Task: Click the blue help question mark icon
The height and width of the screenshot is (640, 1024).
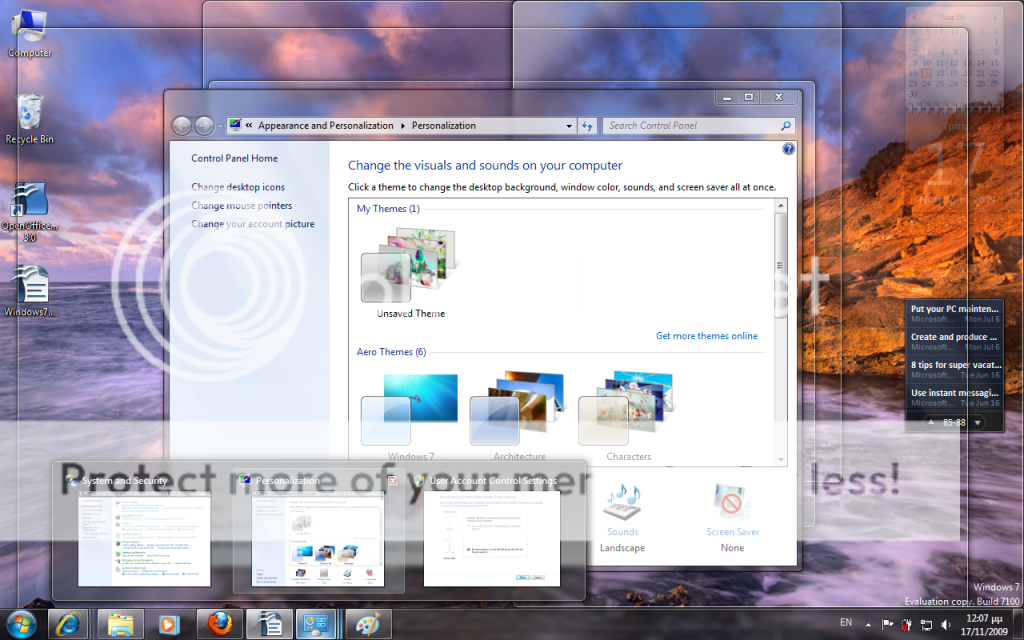Action: 788,149
